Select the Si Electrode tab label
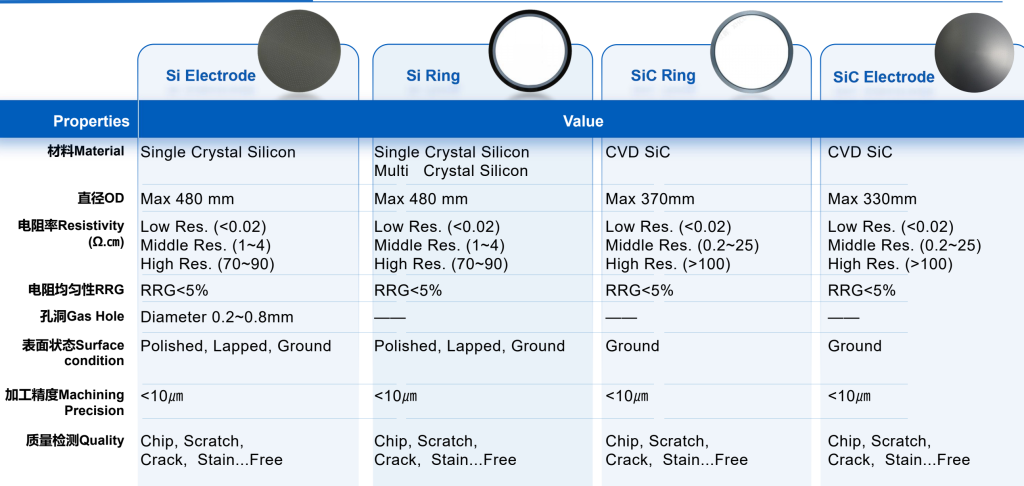Image resolution: width=1024 pixels, height=486 pixels. point(211,76)
